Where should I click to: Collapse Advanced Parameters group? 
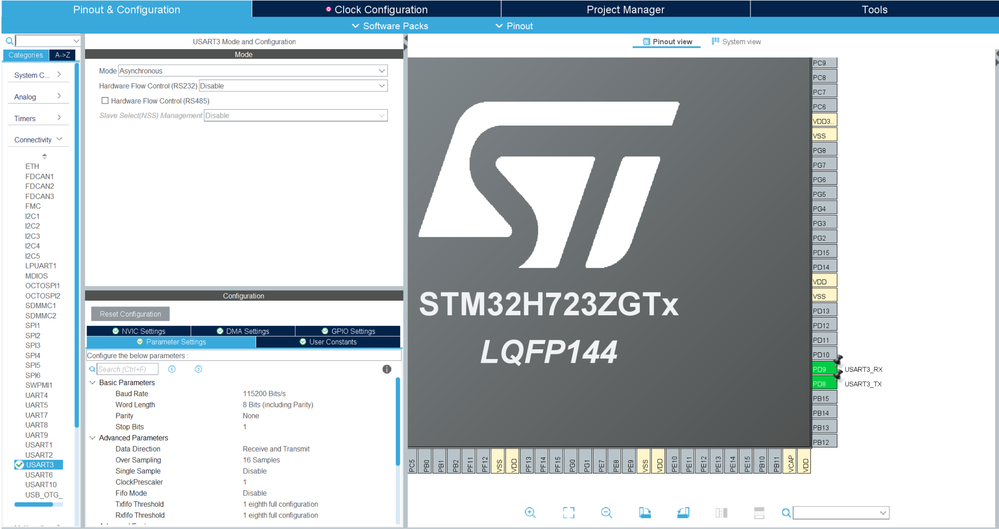click(92, 438)
